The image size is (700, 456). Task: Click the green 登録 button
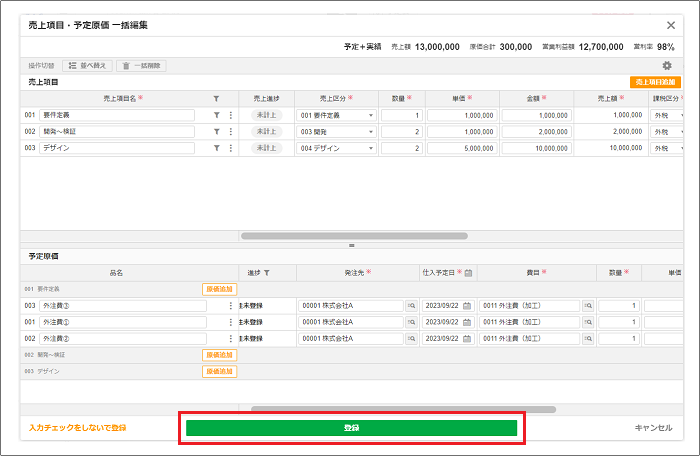[351, 428]
